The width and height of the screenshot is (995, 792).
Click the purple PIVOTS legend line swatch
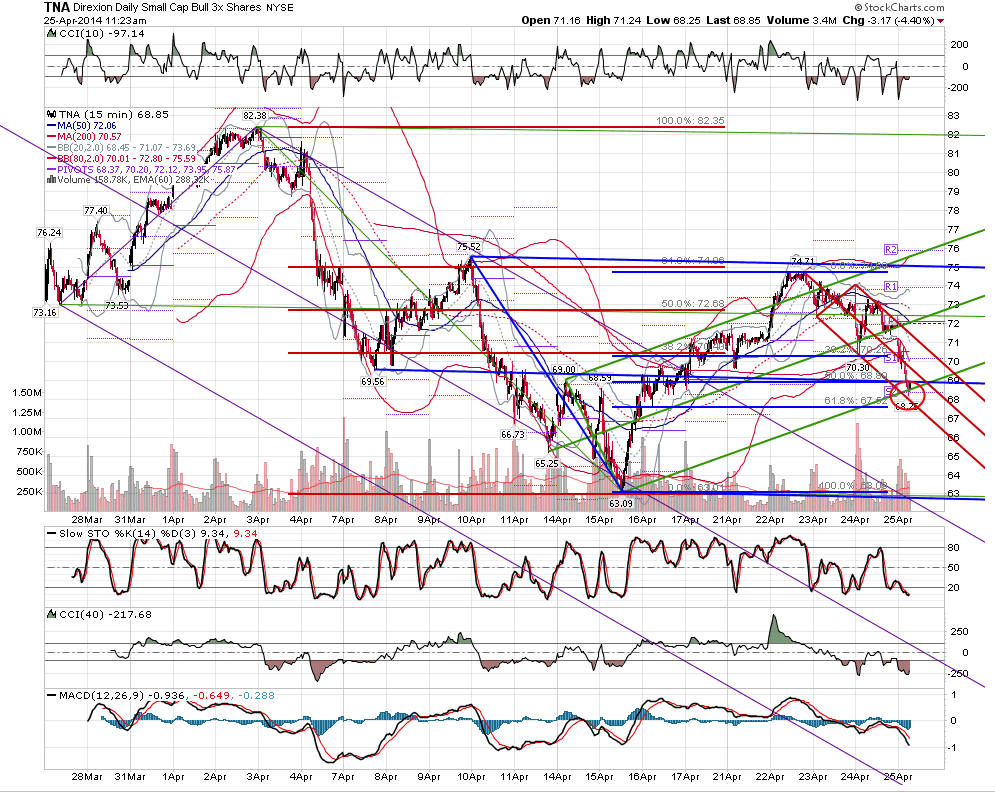tap(51, 169)
